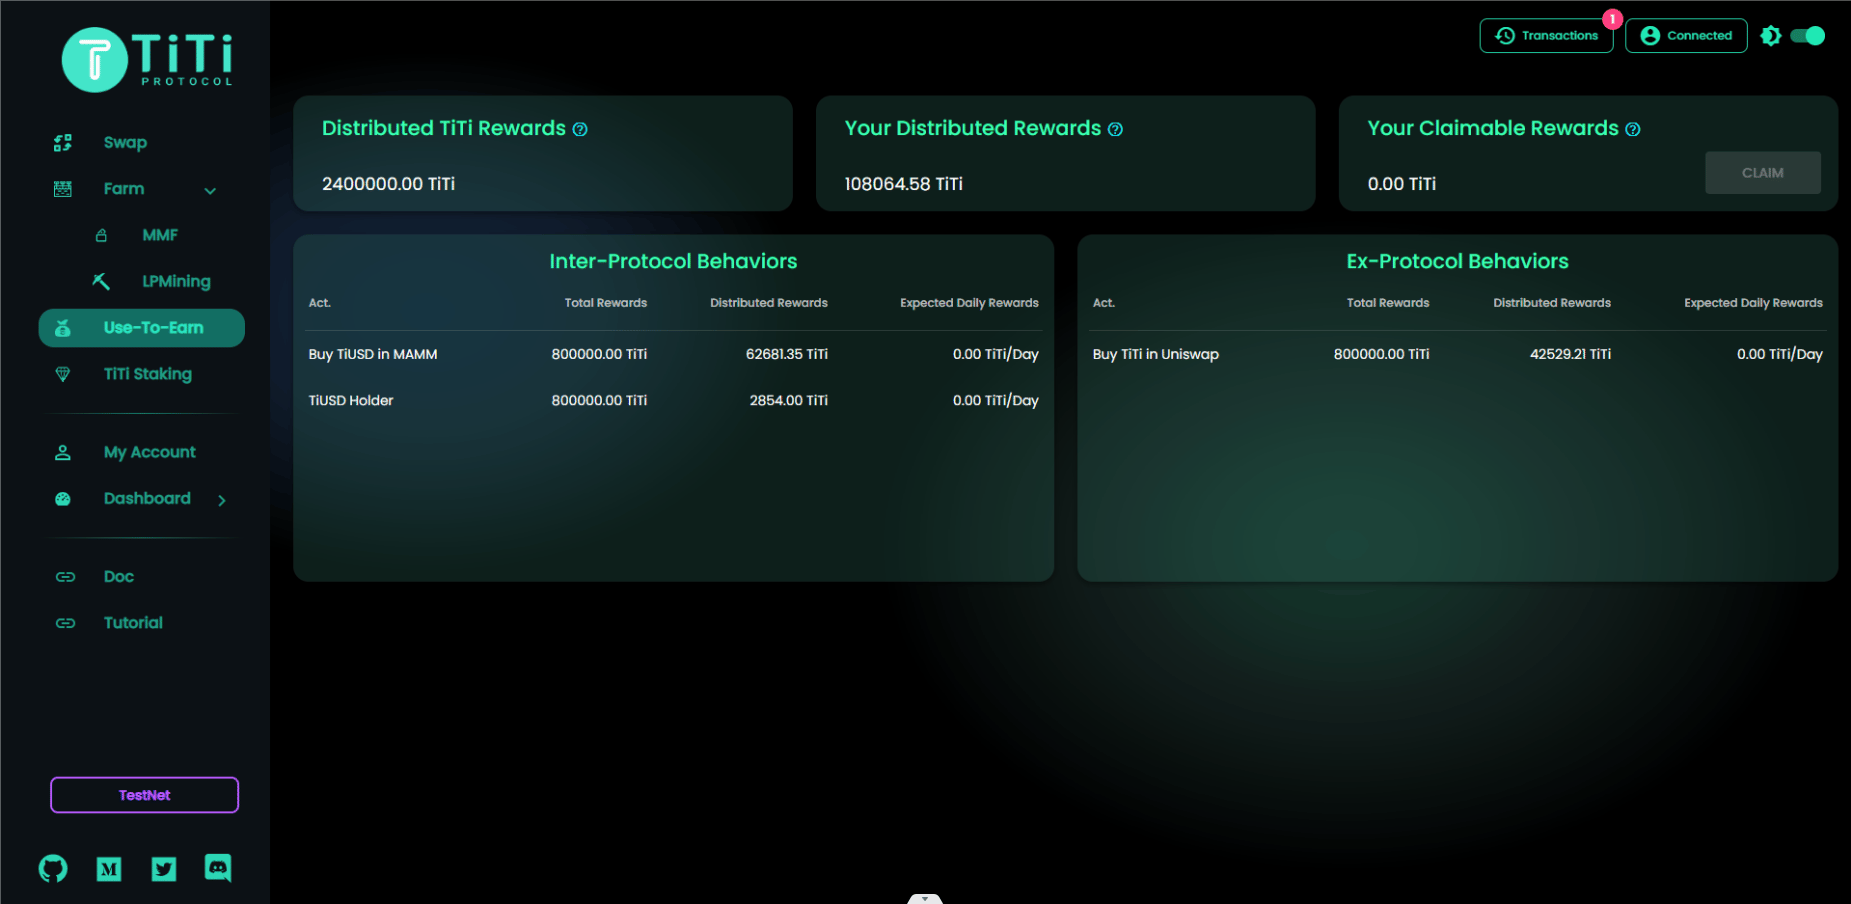Image resolution: width=1851 pixels, height=904 pixels.
Task: Select the TiUSD Holder row
Action: coord(674,400)
